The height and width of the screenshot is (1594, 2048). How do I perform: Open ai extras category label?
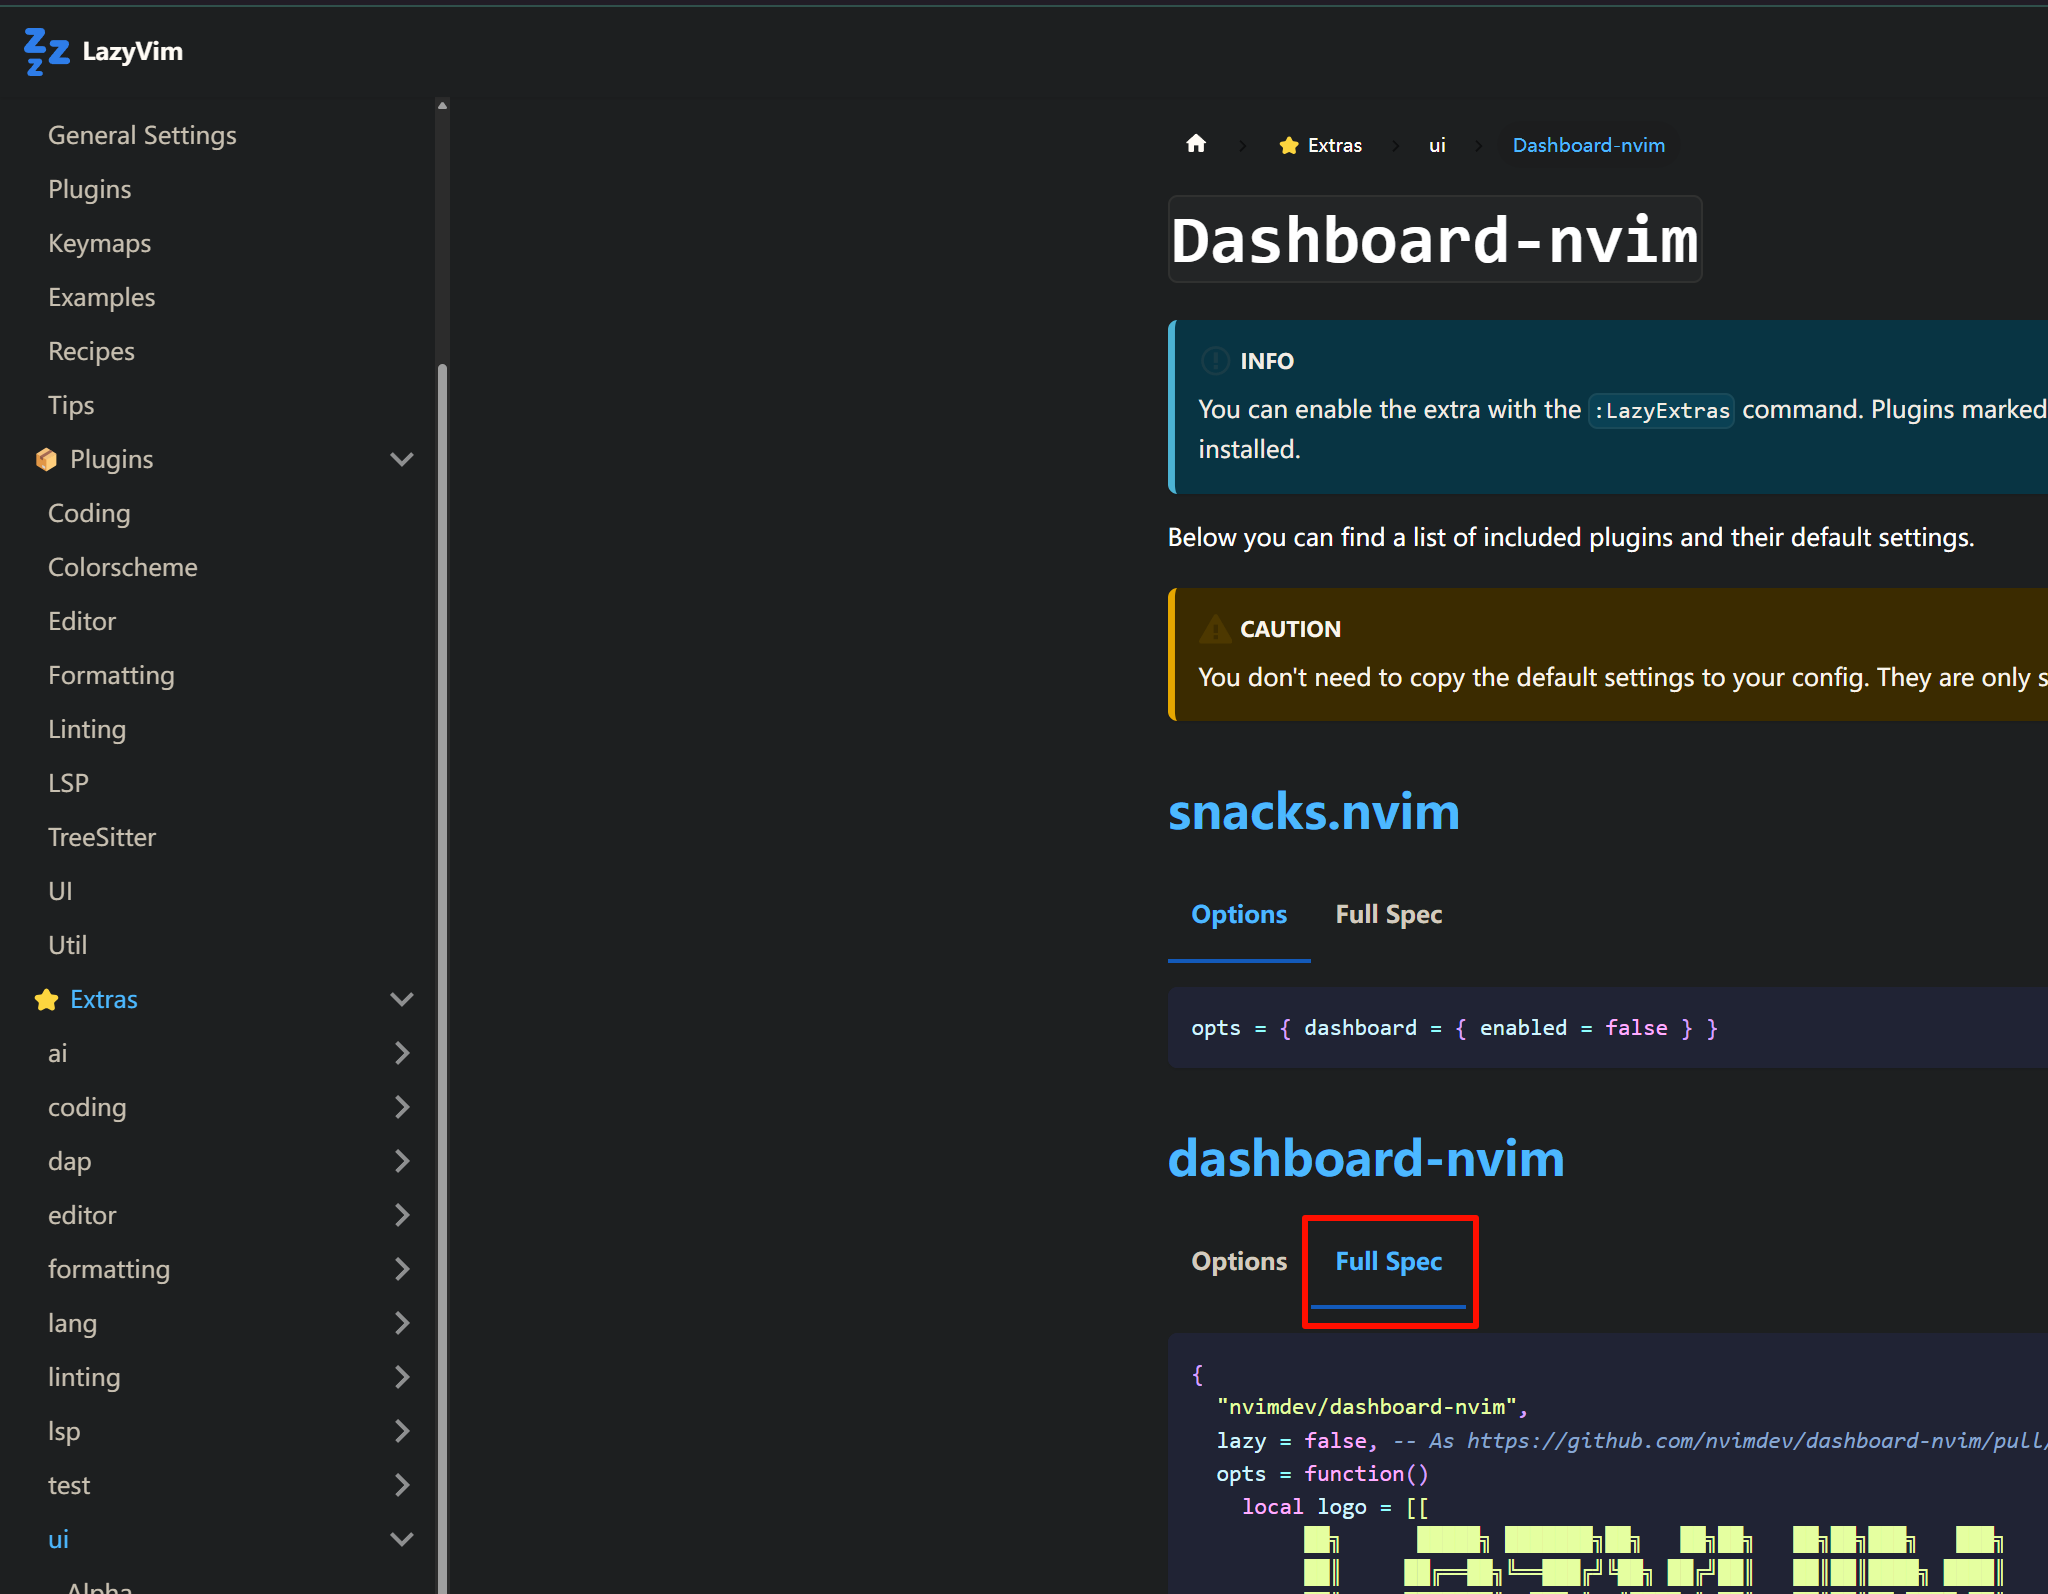pyautogui.click(x=58, y=1053)
